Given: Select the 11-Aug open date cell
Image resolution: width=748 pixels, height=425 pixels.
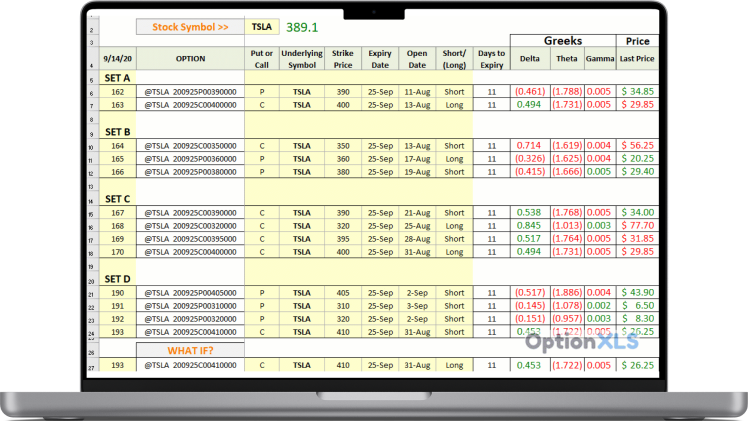Looking at the screenshot, I should pos(417,92).
